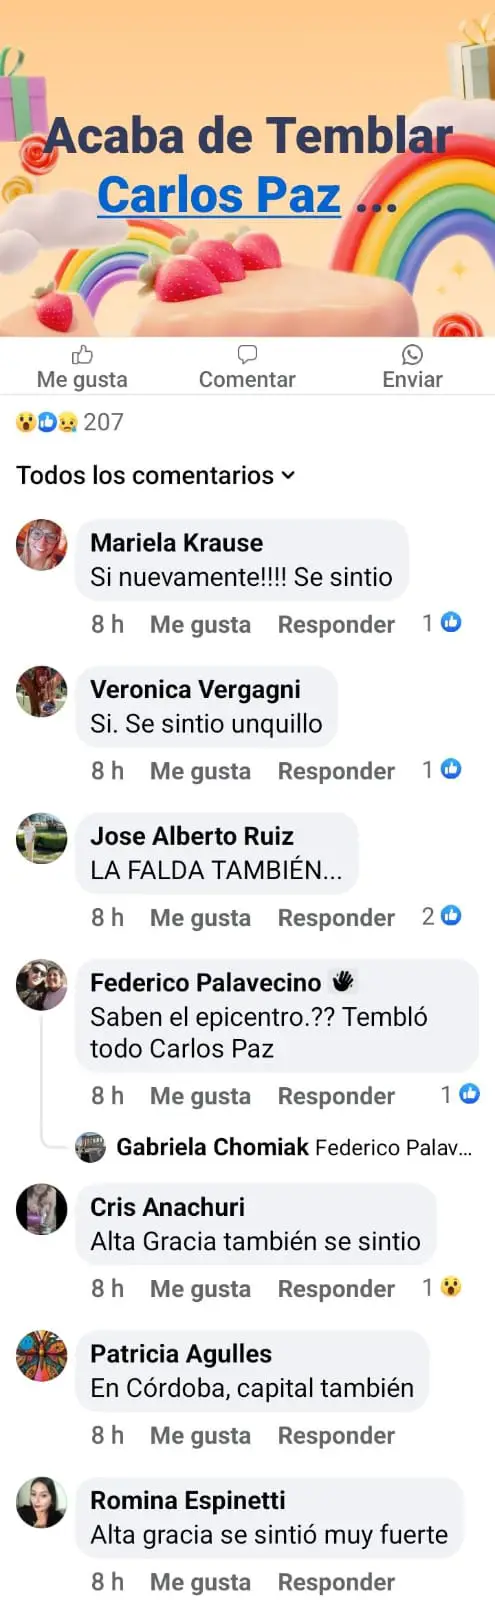This screenshot has width=495, height=1600.
Task: Reply to Mariela Krause's comment
Action: (336, 624)
